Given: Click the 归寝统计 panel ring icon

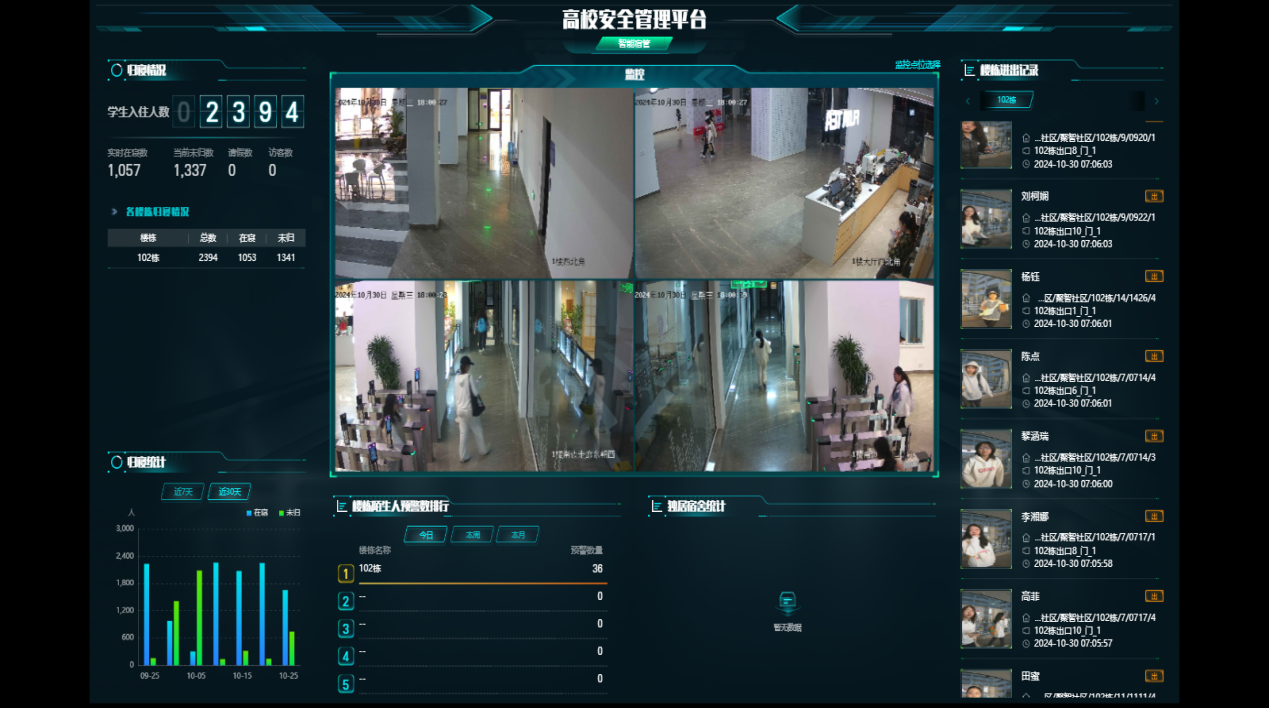Looking at the screenshot, I should pos(116,462).
